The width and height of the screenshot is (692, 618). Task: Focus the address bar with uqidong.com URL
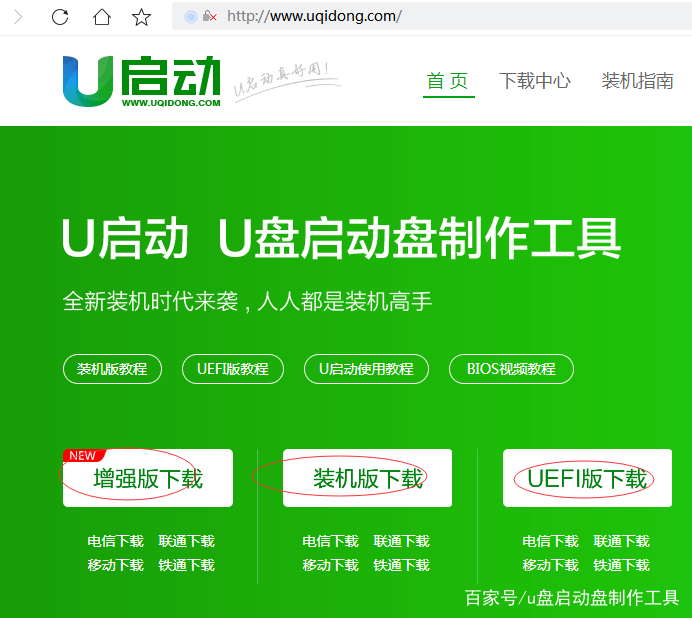432,16
